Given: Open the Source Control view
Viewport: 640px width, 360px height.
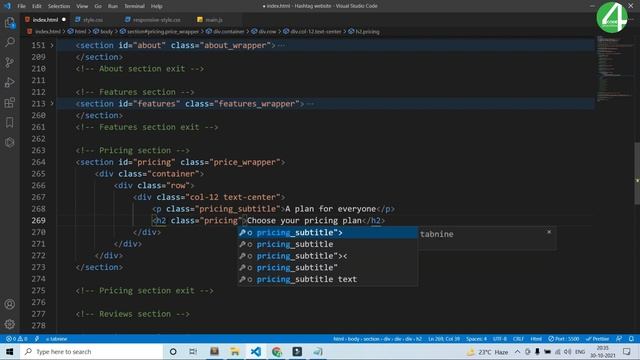Looking at the screenshot, I should 9,62.
